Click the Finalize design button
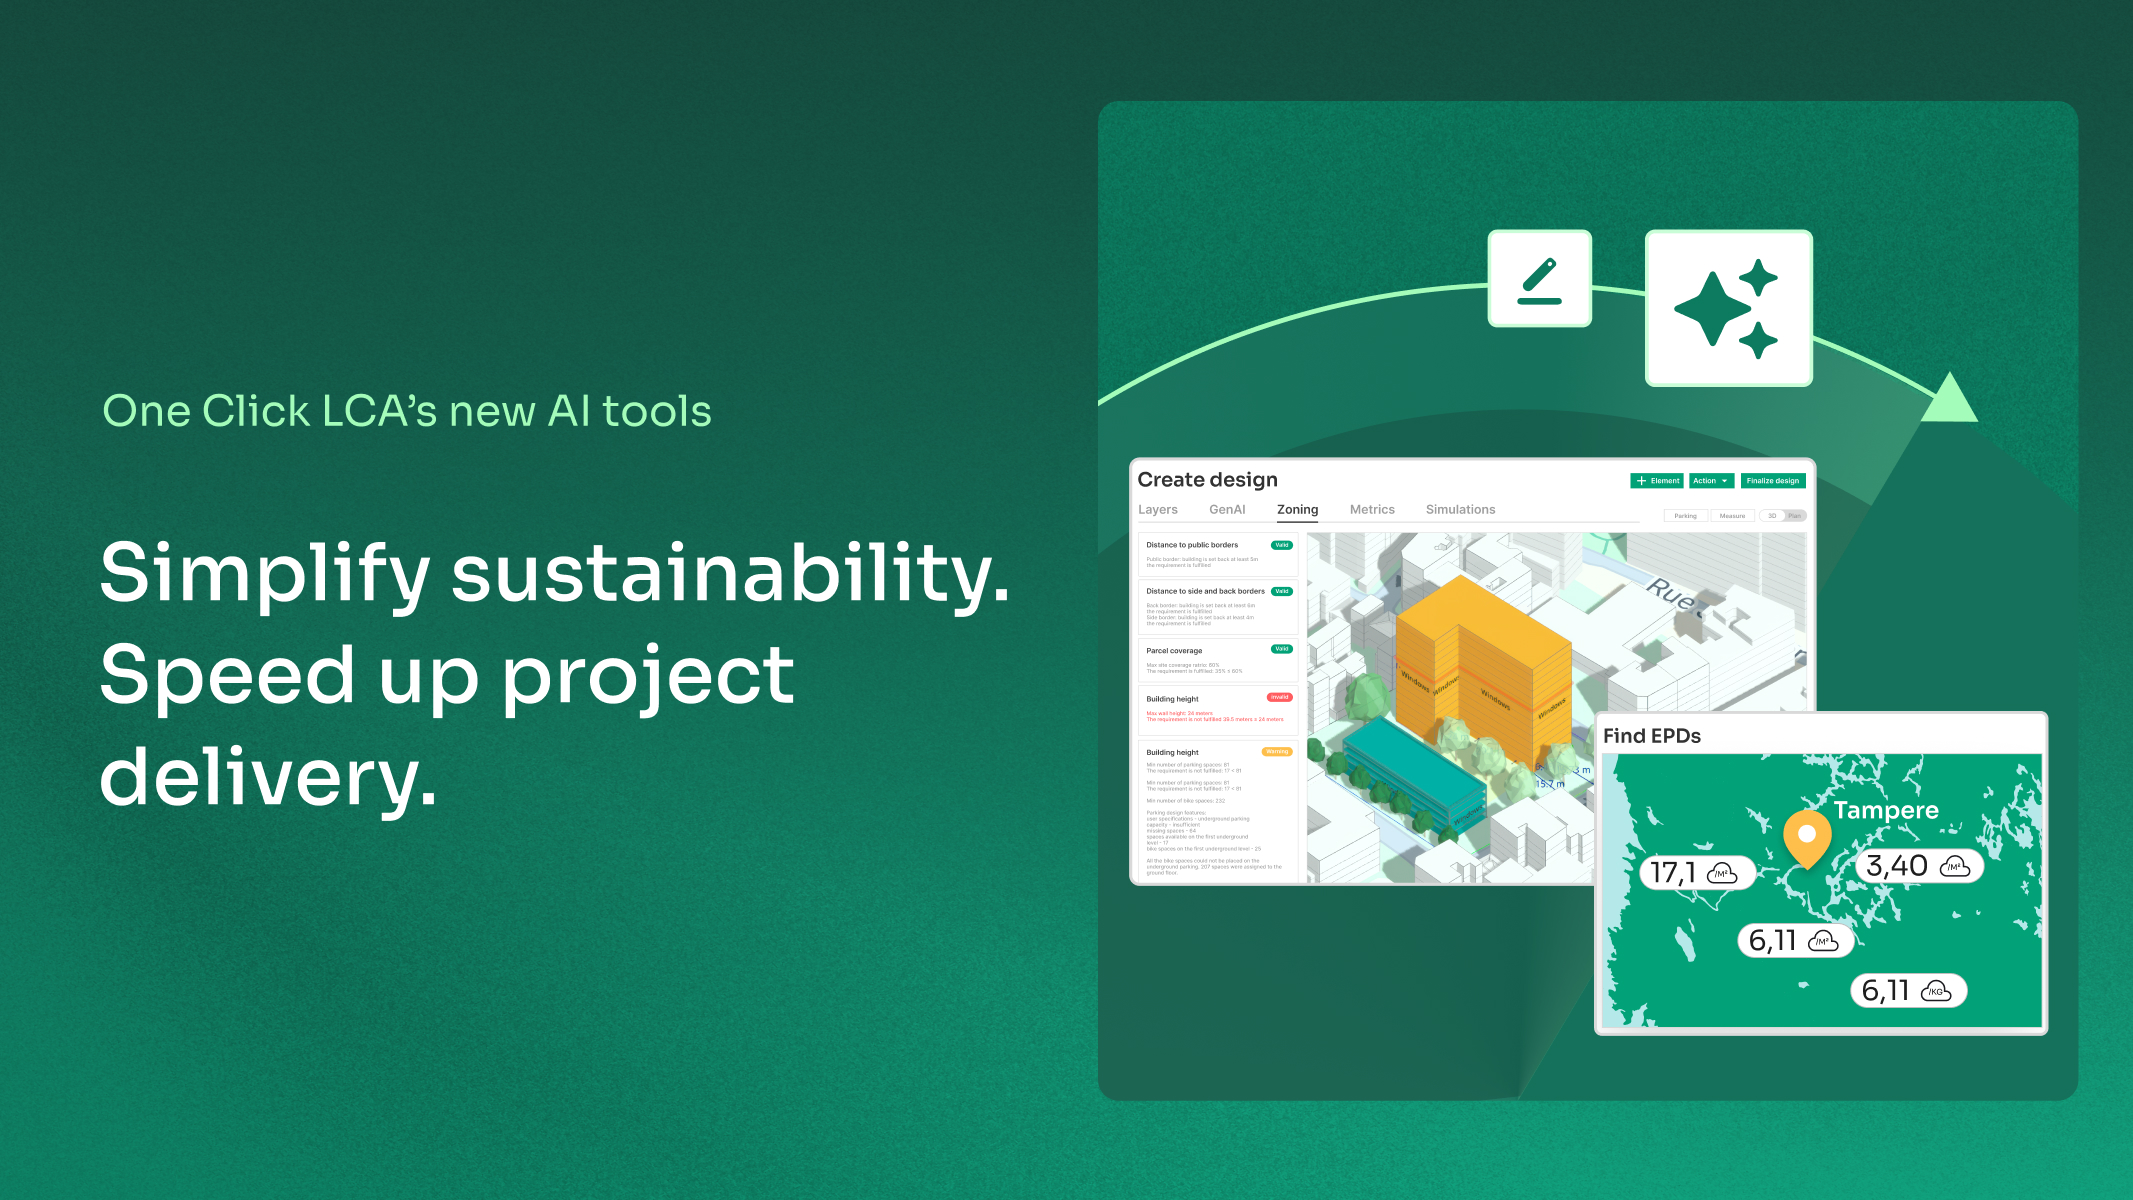The width and height of the screenshot is (2133, 1200). point(1772,481)
